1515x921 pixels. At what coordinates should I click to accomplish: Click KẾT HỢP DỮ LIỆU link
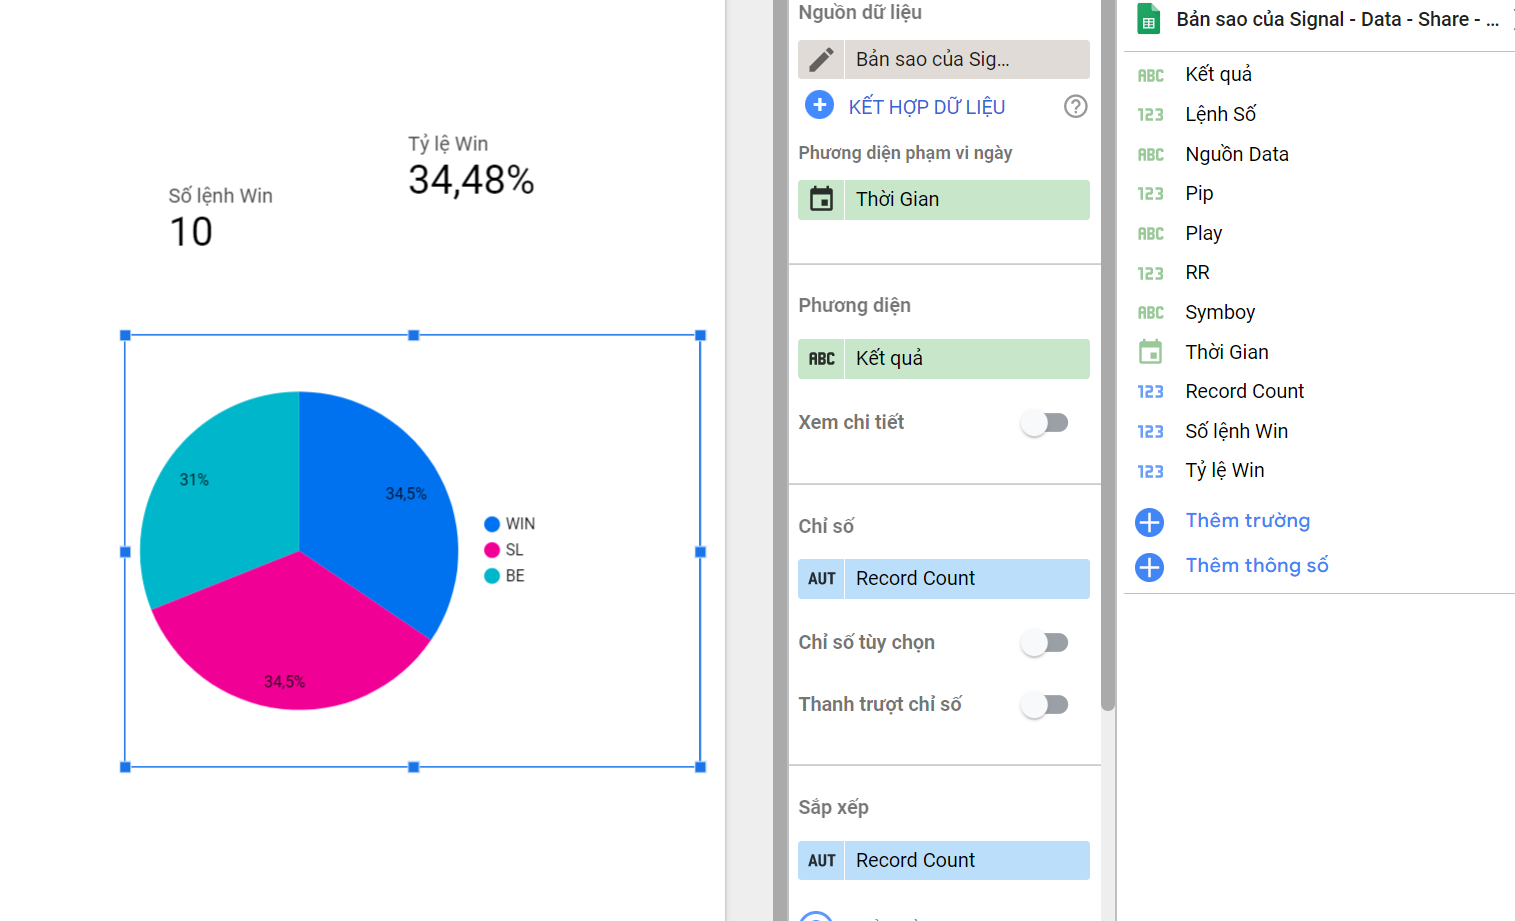coord(927,107)
